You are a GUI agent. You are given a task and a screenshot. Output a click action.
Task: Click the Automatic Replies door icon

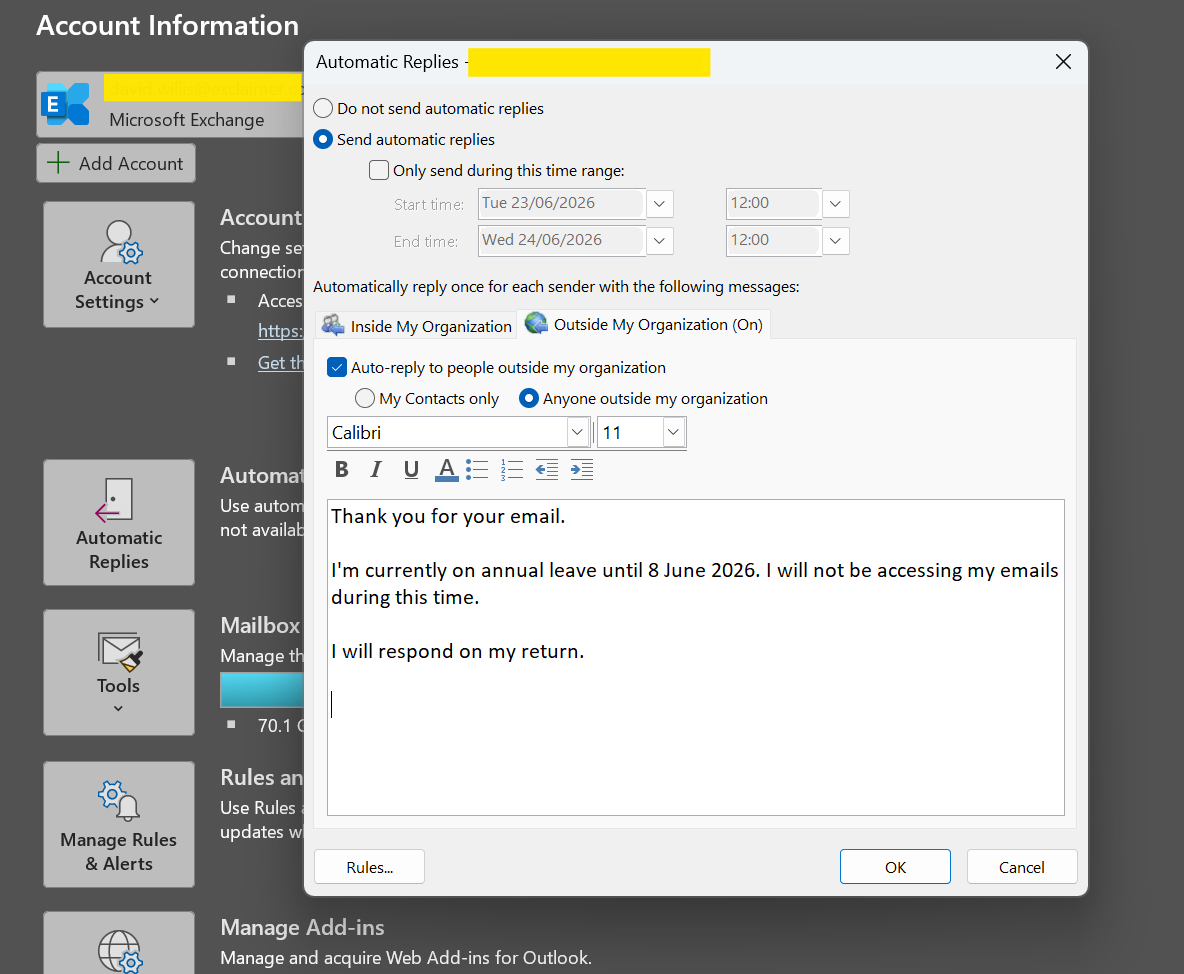pos(114,500)
